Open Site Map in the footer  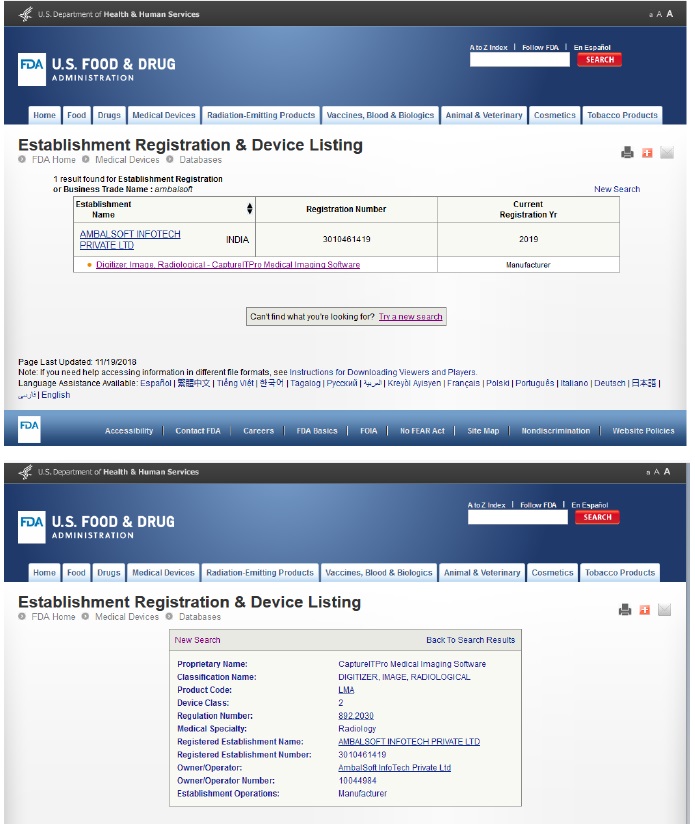point(483,430)
